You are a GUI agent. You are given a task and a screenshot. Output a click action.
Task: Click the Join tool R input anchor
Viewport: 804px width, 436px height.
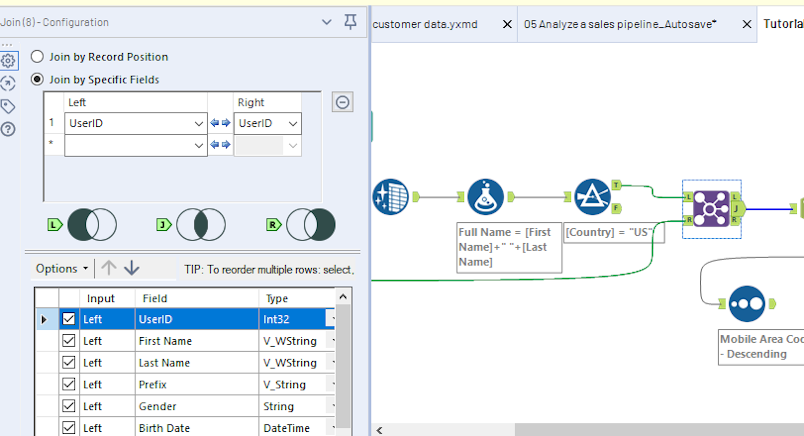pos(688,221)
